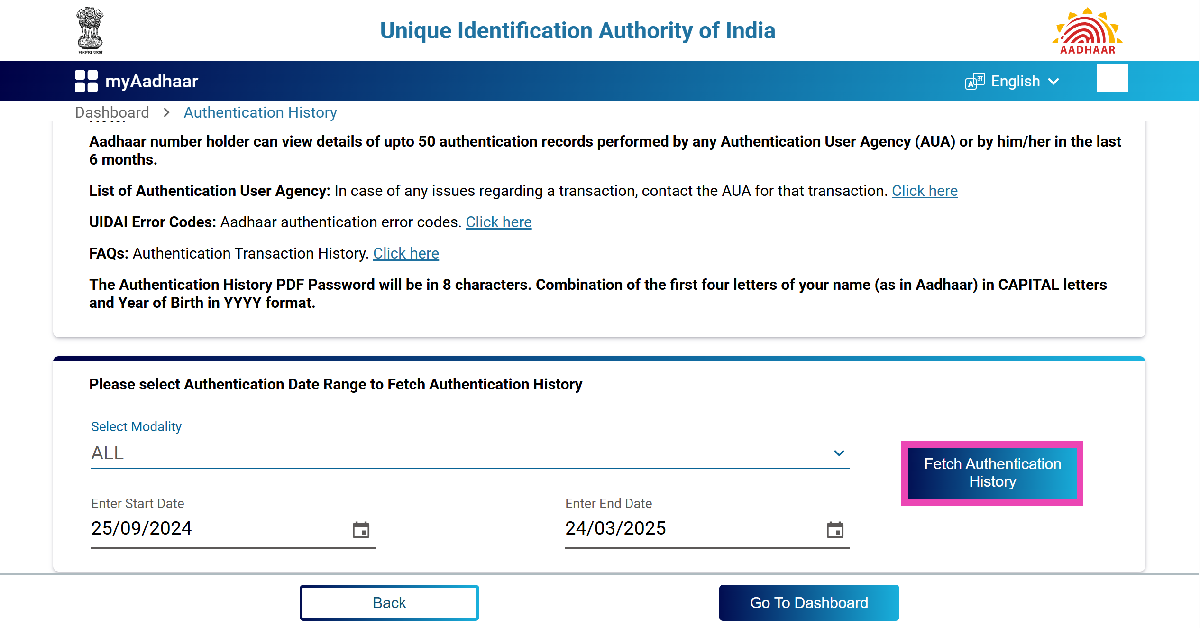The width and height of the screenshot is (1200, 628).
Task: Open the end date calendar picker
Action: 835,530
